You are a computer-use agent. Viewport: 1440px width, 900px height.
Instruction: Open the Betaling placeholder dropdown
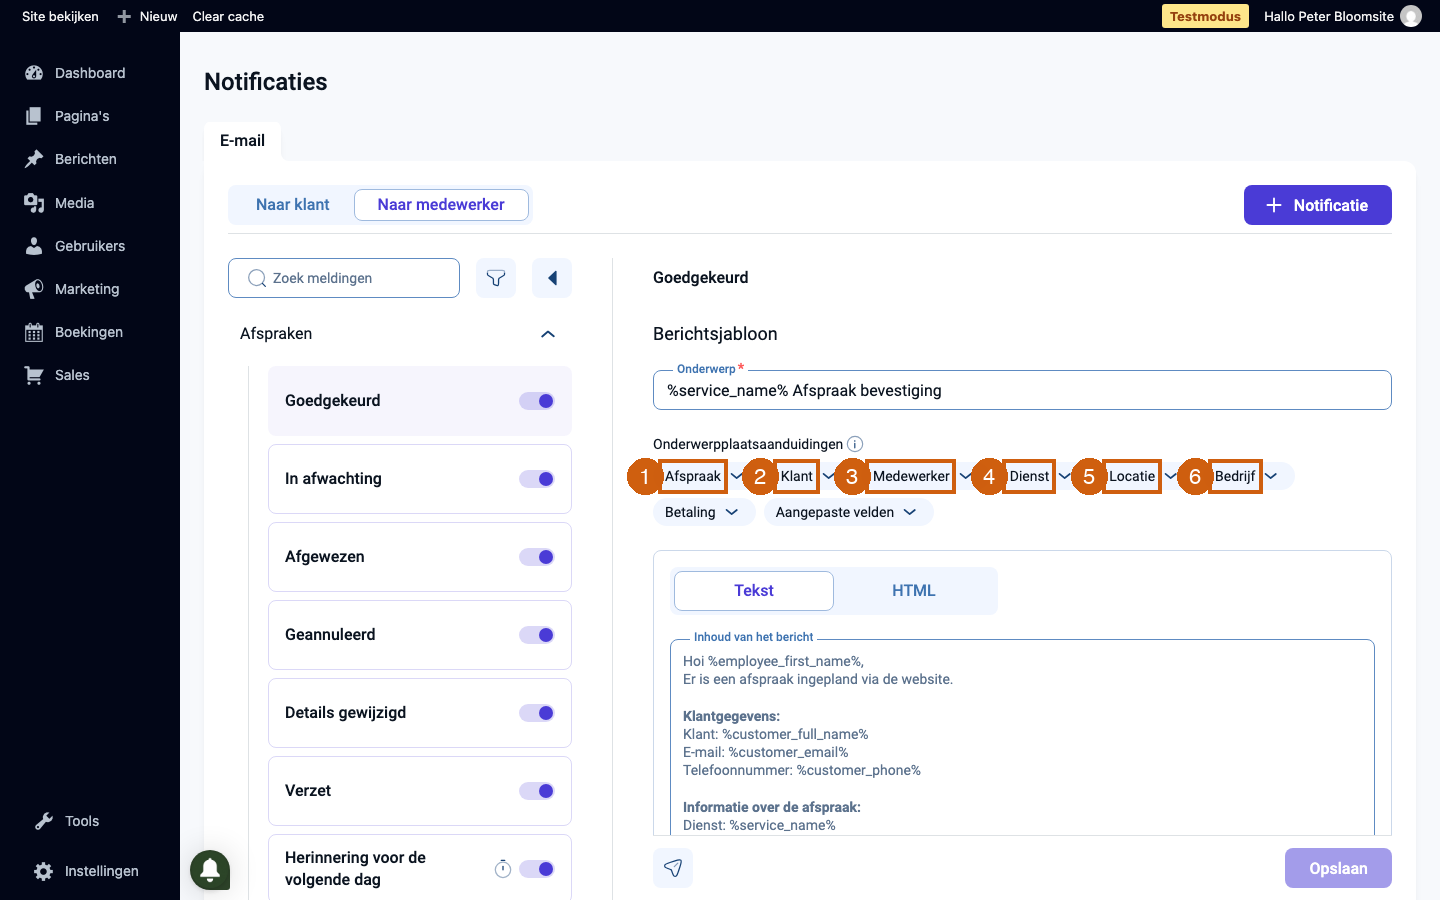point(704,512)
